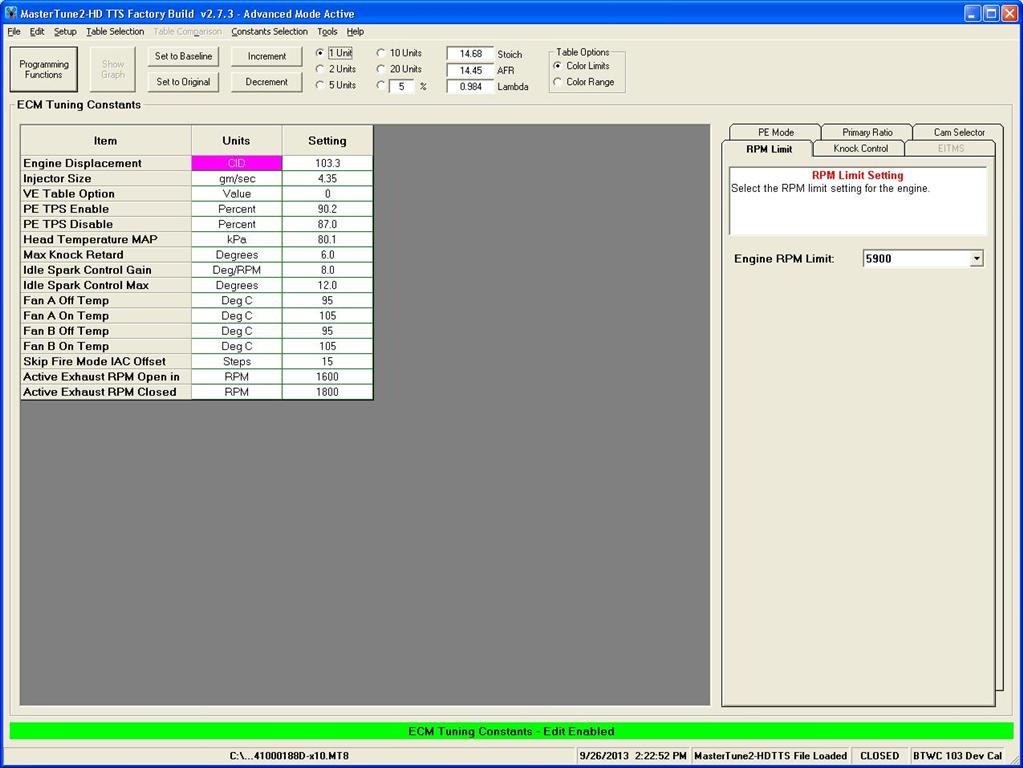Viewport: 1023px width, 768px height.
Task: Open the File menu
Action: 14,31
